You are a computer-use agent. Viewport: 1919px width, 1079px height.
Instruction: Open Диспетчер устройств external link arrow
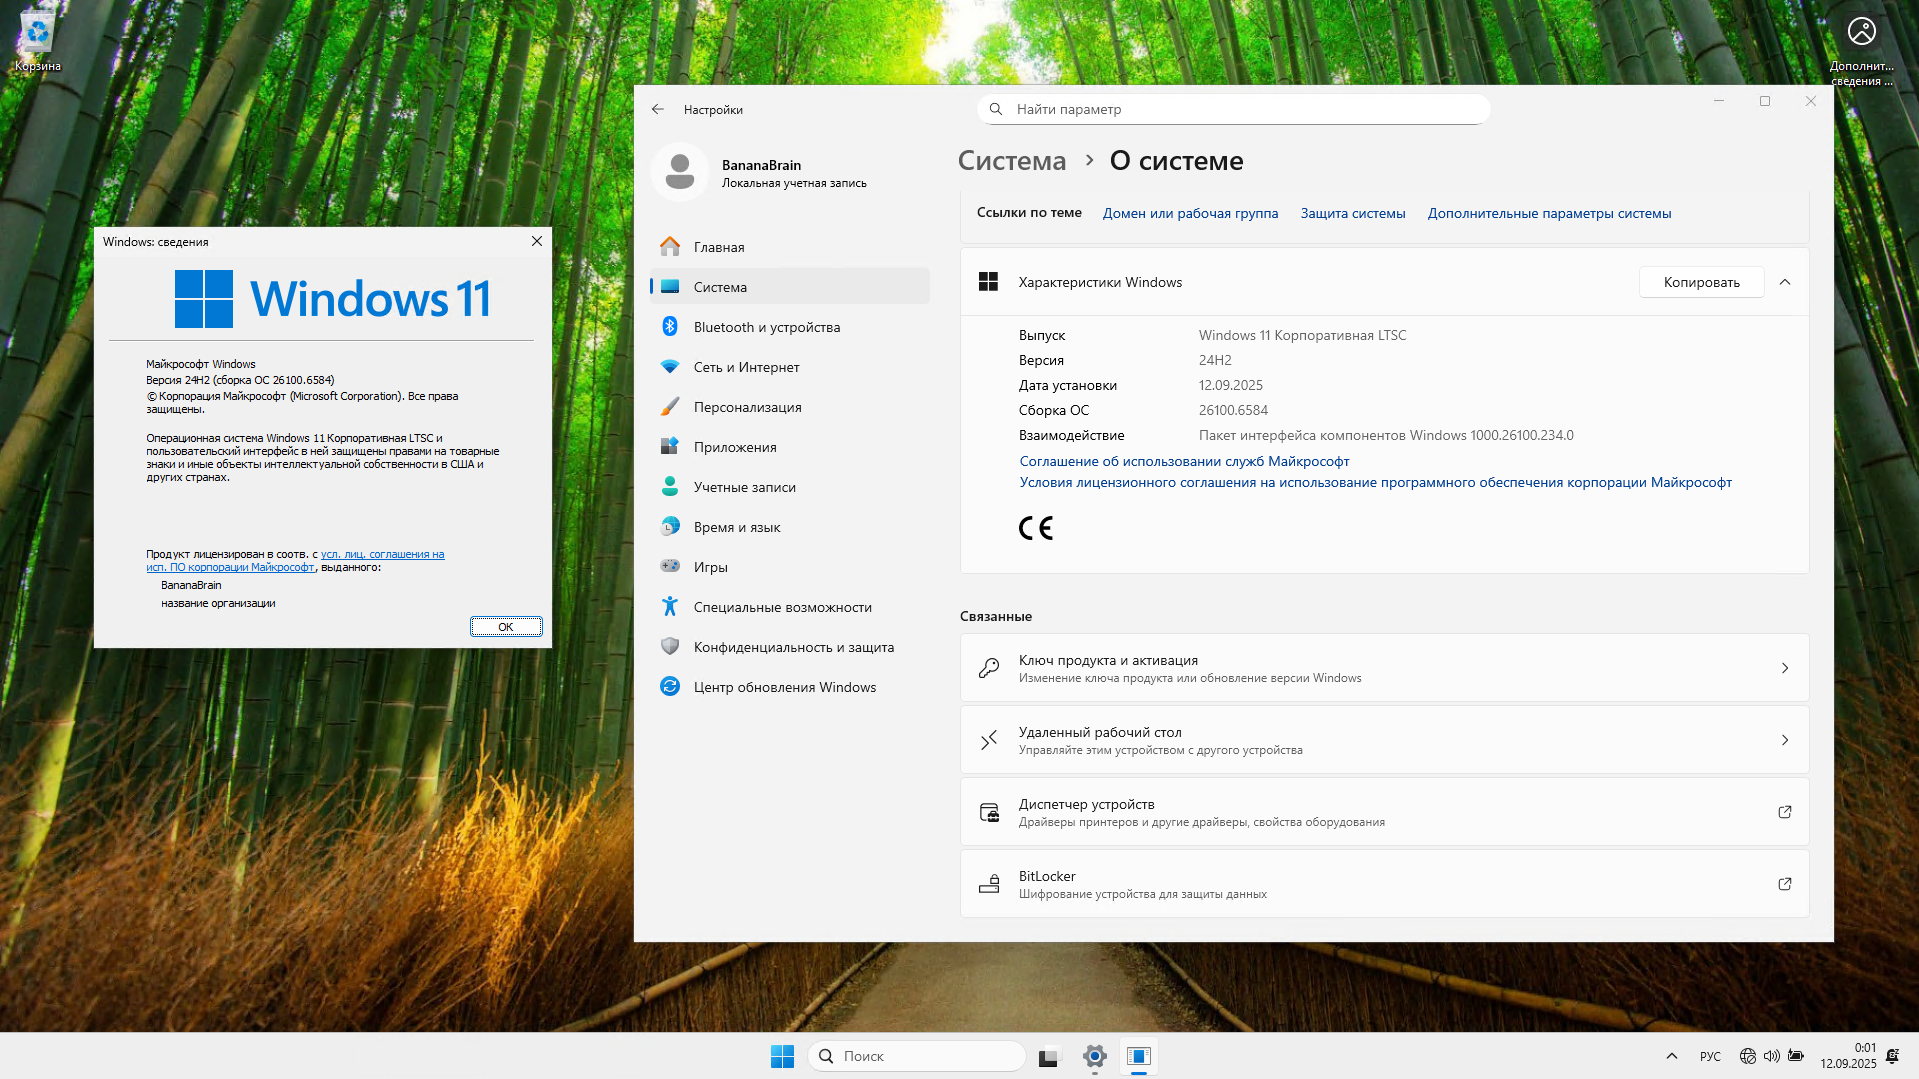1785,812
